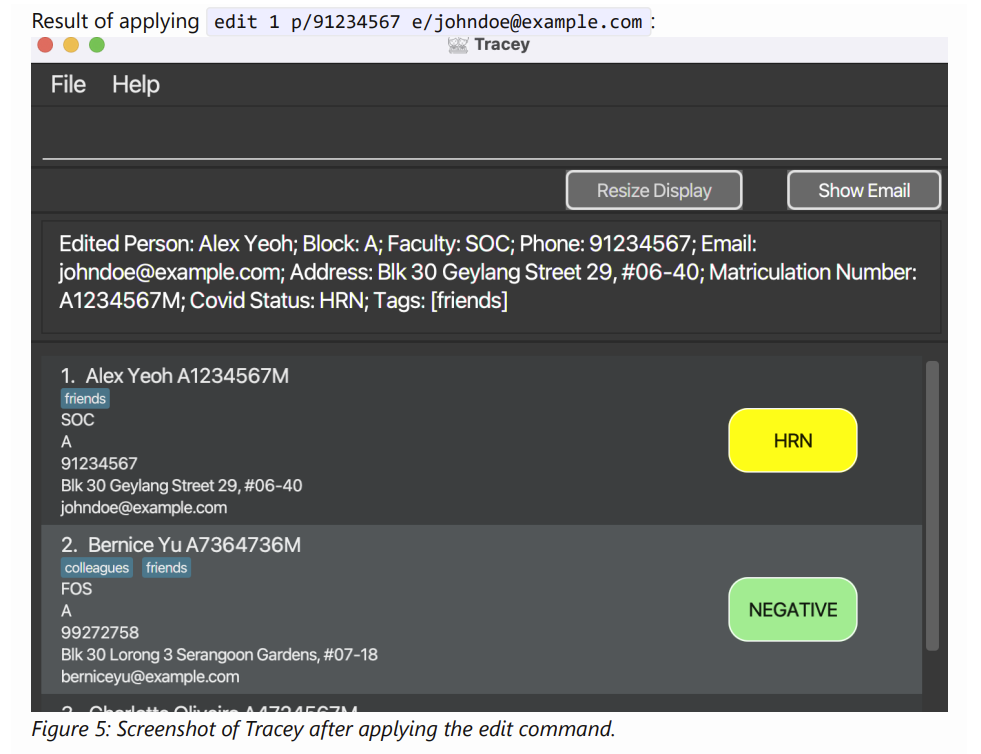This screenshot has height=754, width=981.
Task: Click address Blk 30 Geylang Street 29, #06-40
Action: tap(181, 486)
